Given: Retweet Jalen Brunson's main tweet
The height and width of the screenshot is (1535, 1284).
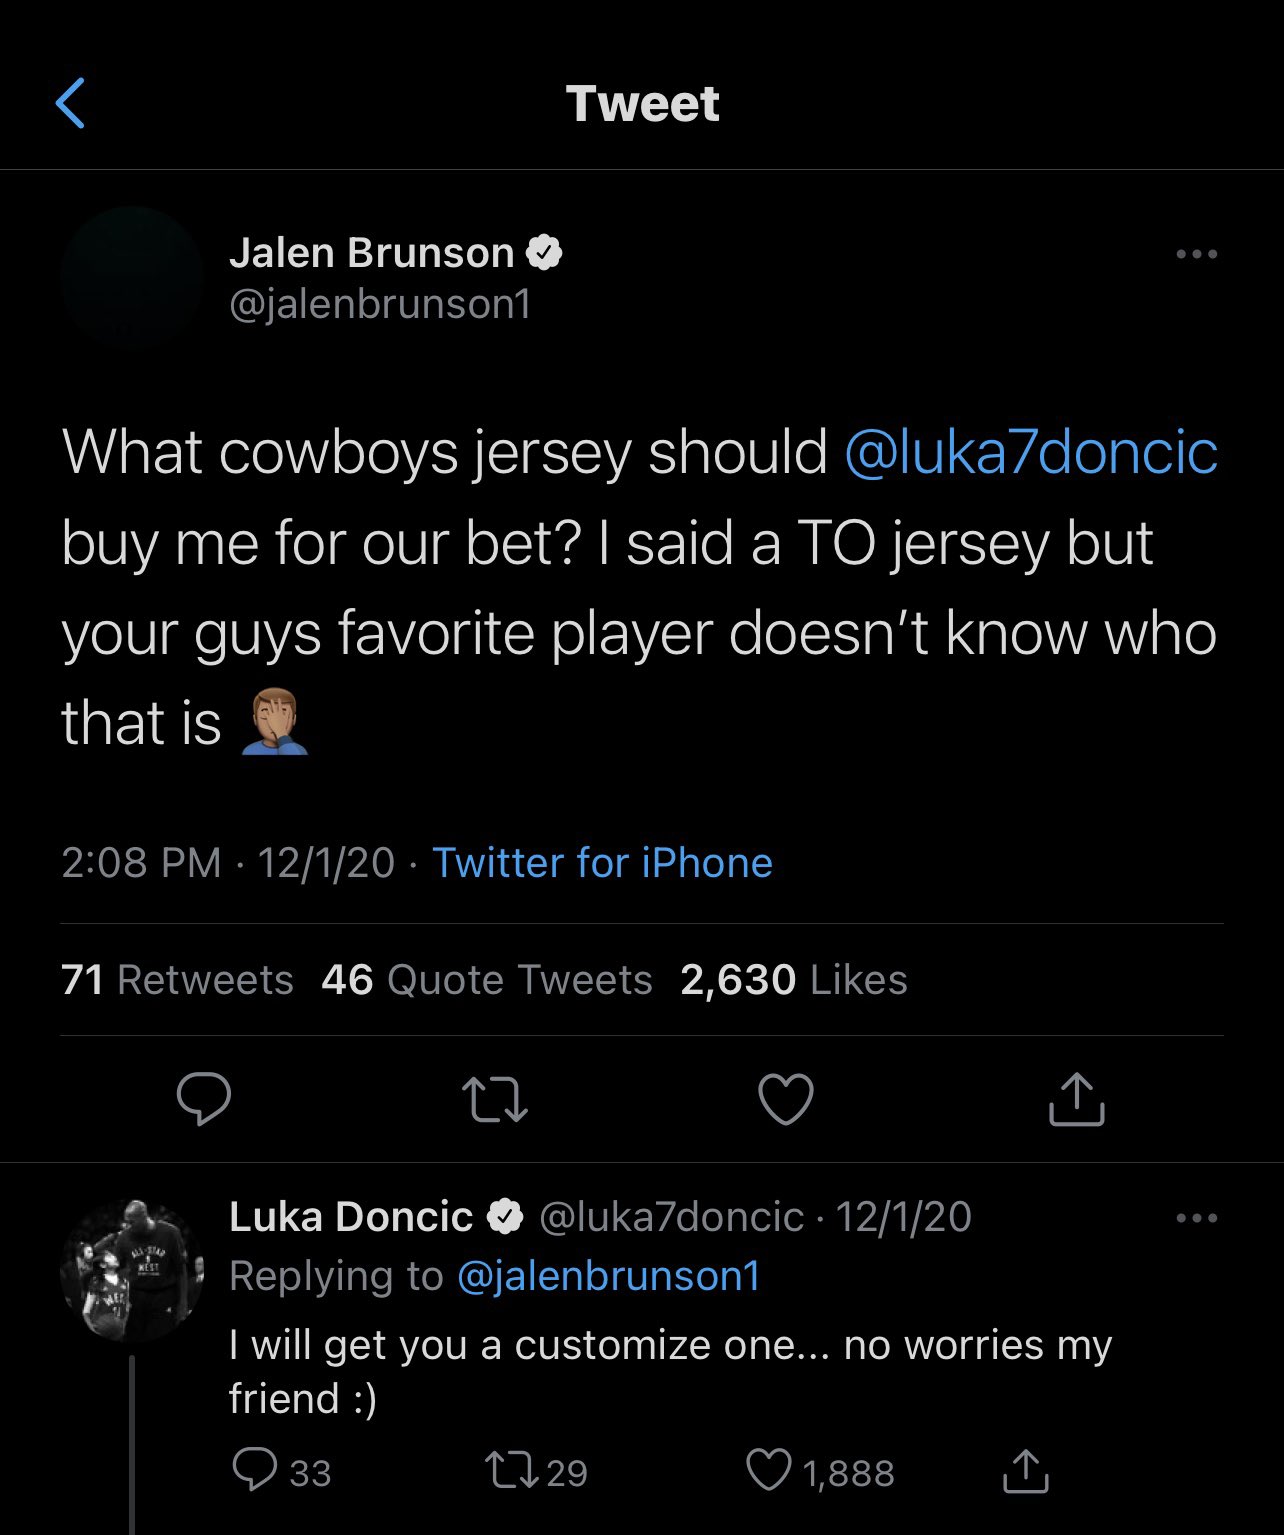Looking at the screenshot, I should click(x=496, y=1099).
